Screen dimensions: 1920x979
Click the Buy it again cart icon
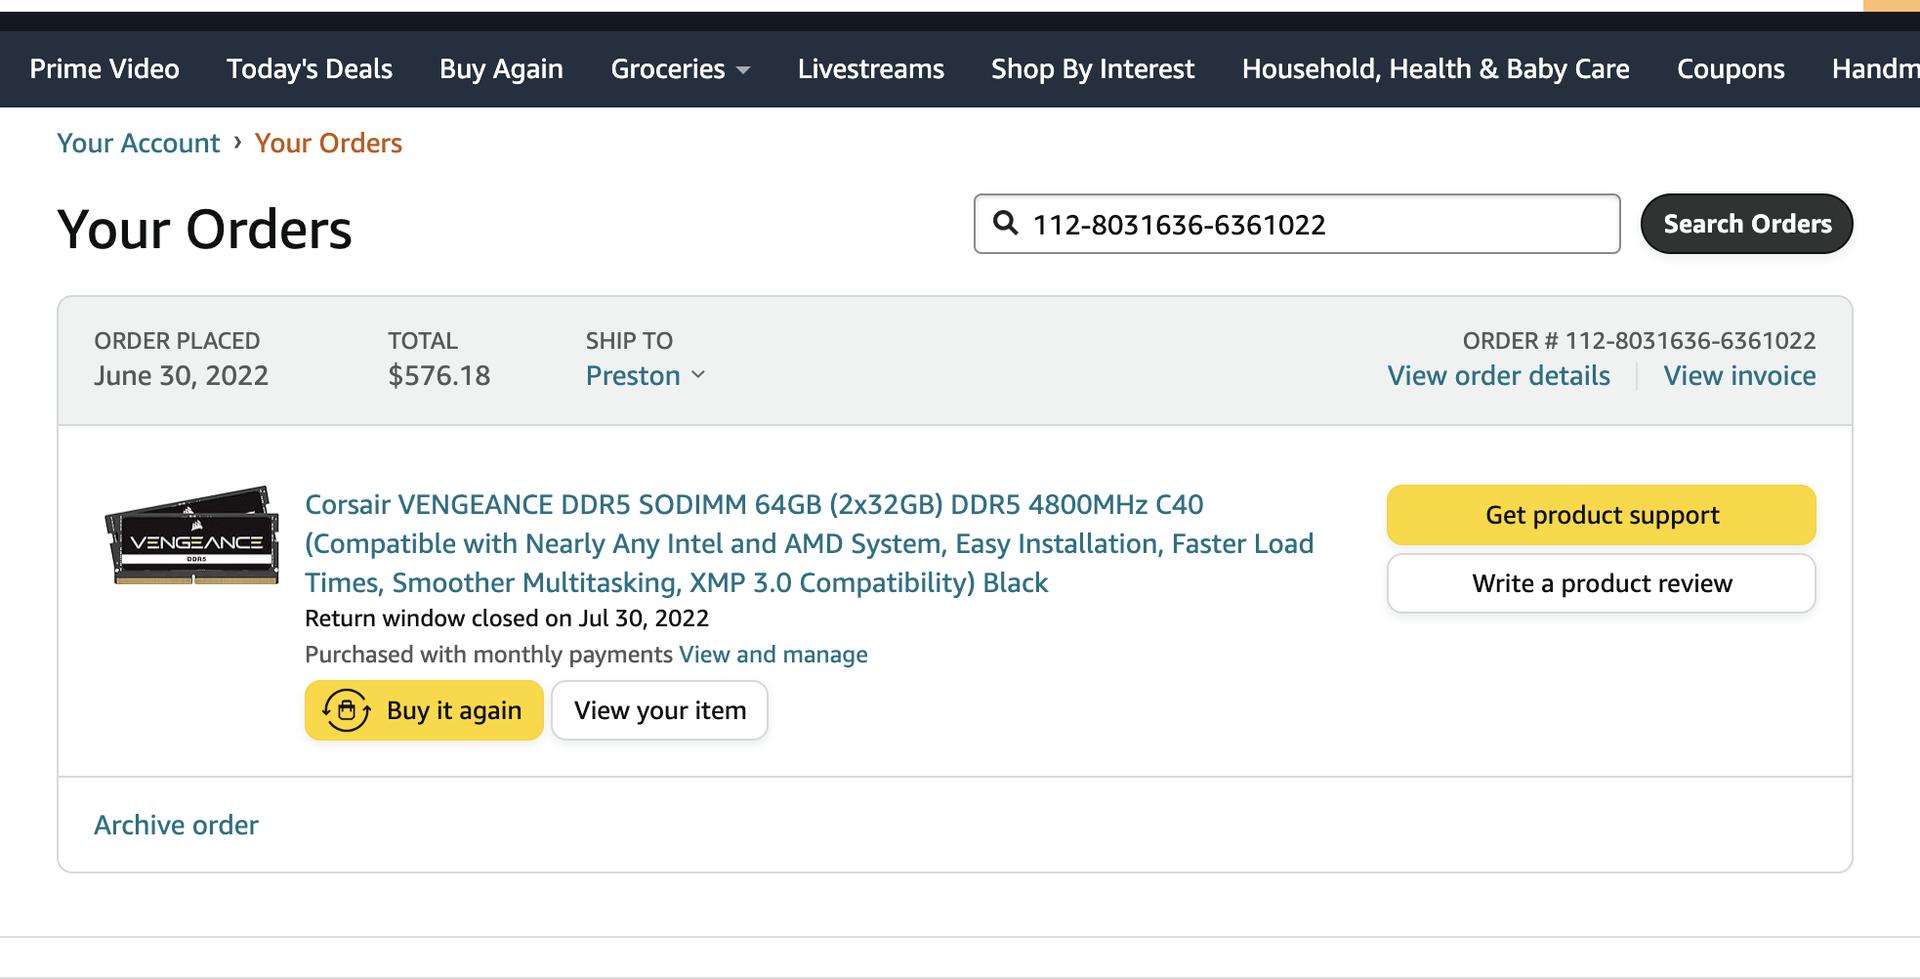(346, 710)
